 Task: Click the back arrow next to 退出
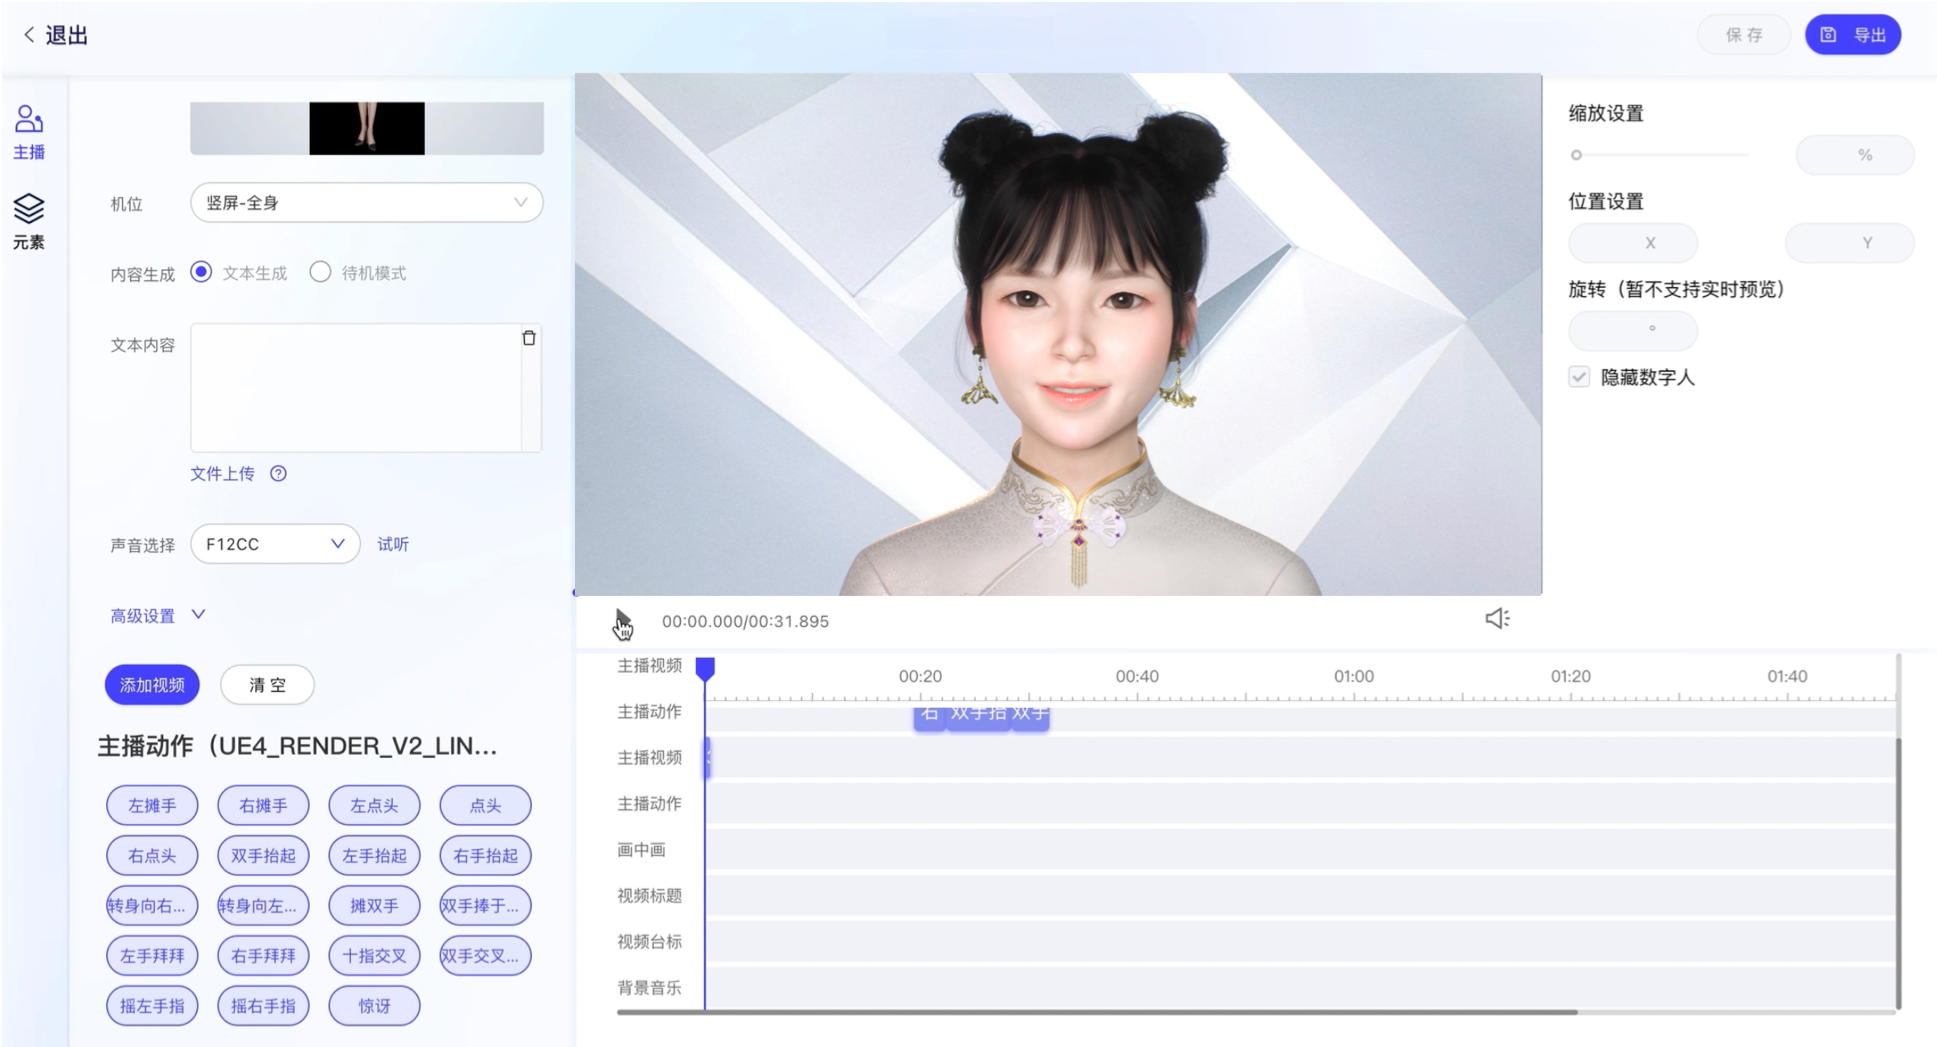[29, 35]
